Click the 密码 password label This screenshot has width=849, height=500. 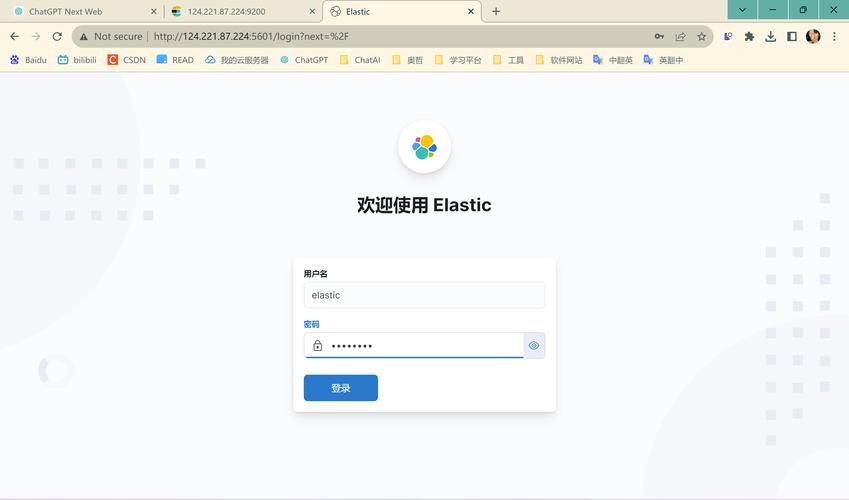[x=311, y=324]
